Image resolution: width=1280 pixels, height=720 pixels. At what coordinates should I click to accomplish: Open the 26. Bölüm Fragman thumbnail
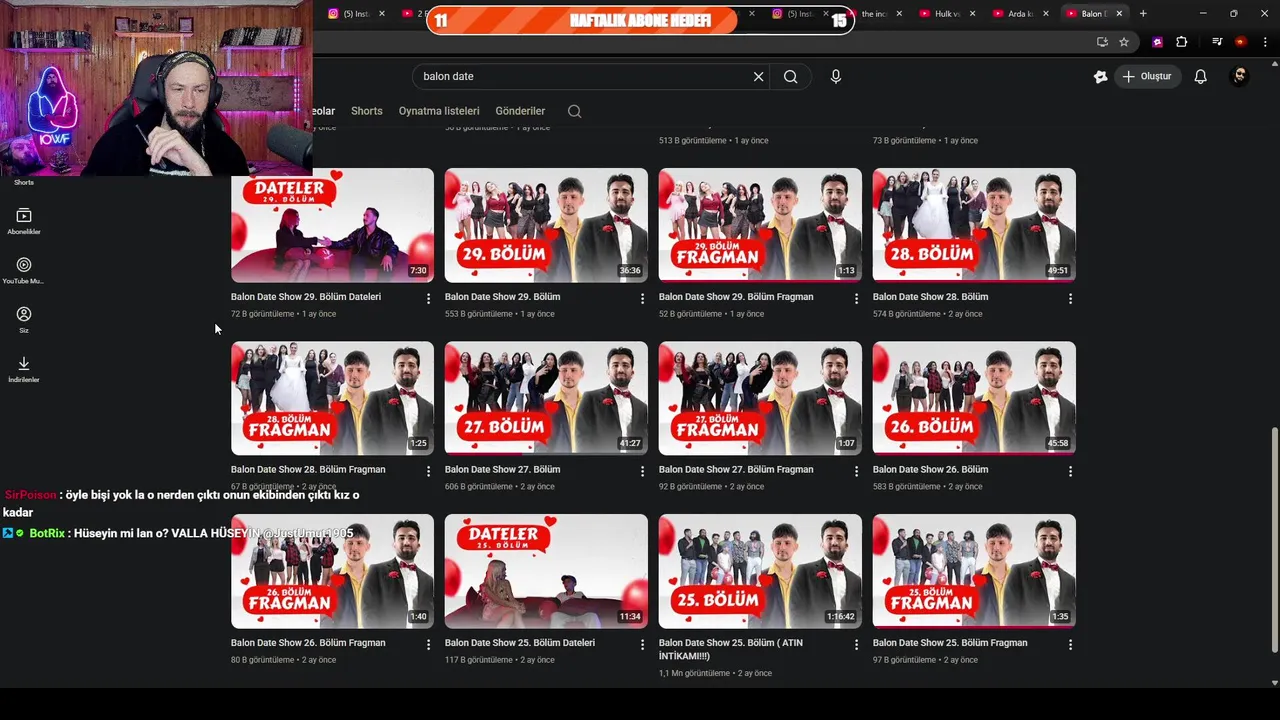[332, 571]
